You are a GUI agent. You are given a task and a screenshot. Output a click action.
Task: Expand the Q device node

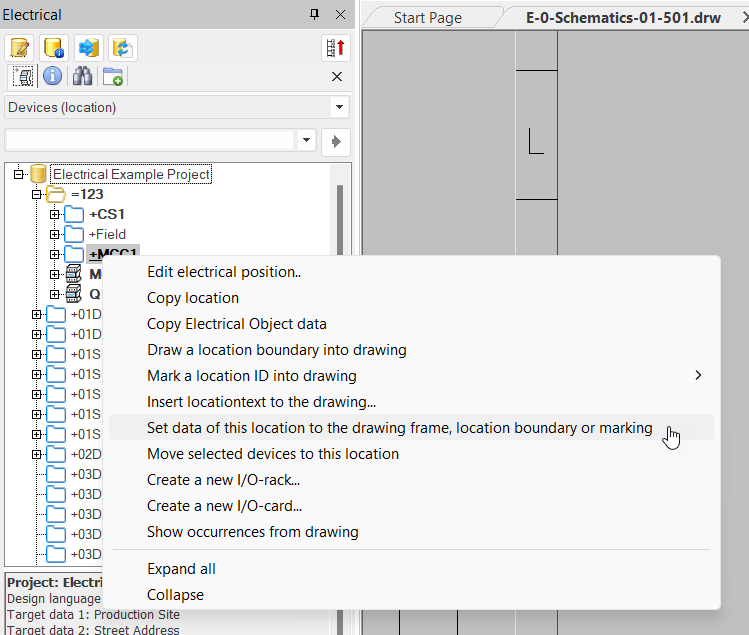click(x=54, y=294)
